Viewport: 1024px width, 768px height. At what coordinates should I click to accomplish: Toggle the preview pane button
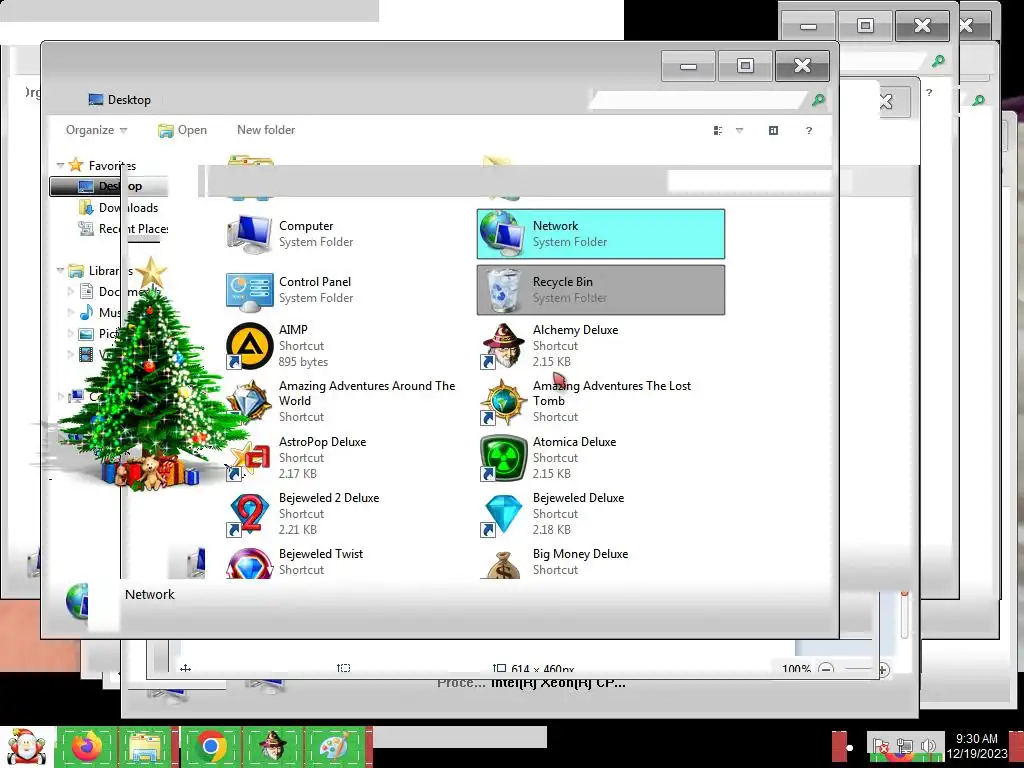[773, 131]
